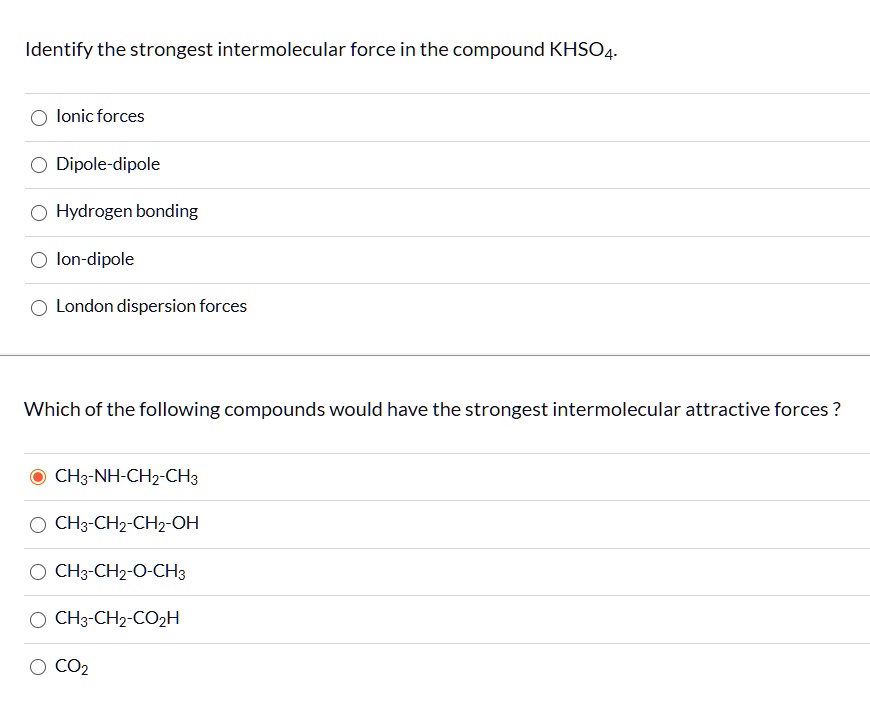Image resolution: width=870 pixels, height=710 pixels.
Task: Select the CH3-CH2-CO2H radio button
Action: [38, 619]
